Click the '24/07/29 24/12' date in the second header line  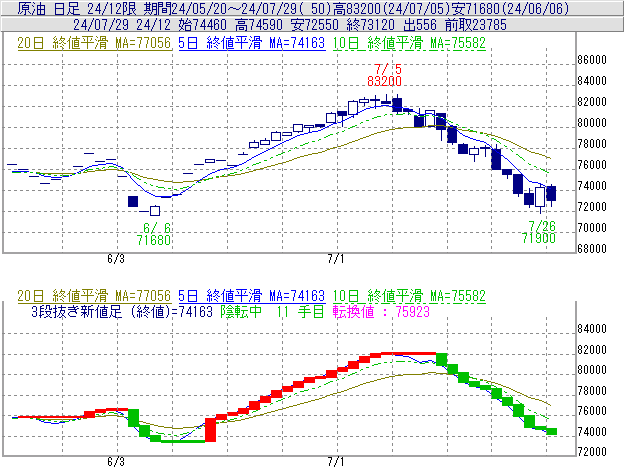click(122, 25)
